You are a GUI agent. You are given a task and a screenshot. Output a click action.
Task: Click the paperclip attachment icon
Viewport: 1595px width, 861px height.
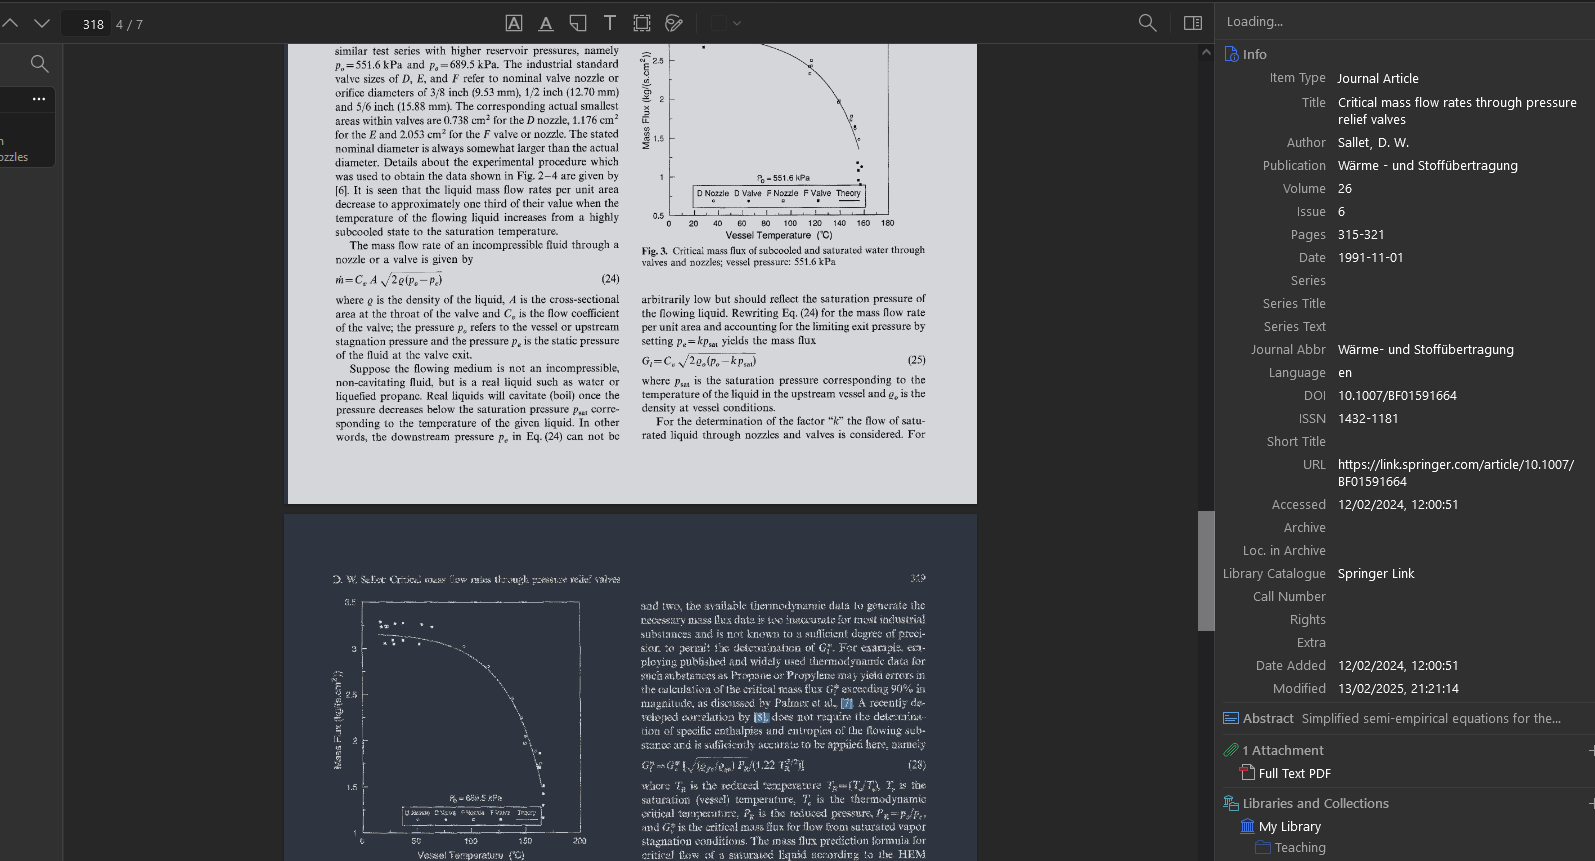(1231, 750)
